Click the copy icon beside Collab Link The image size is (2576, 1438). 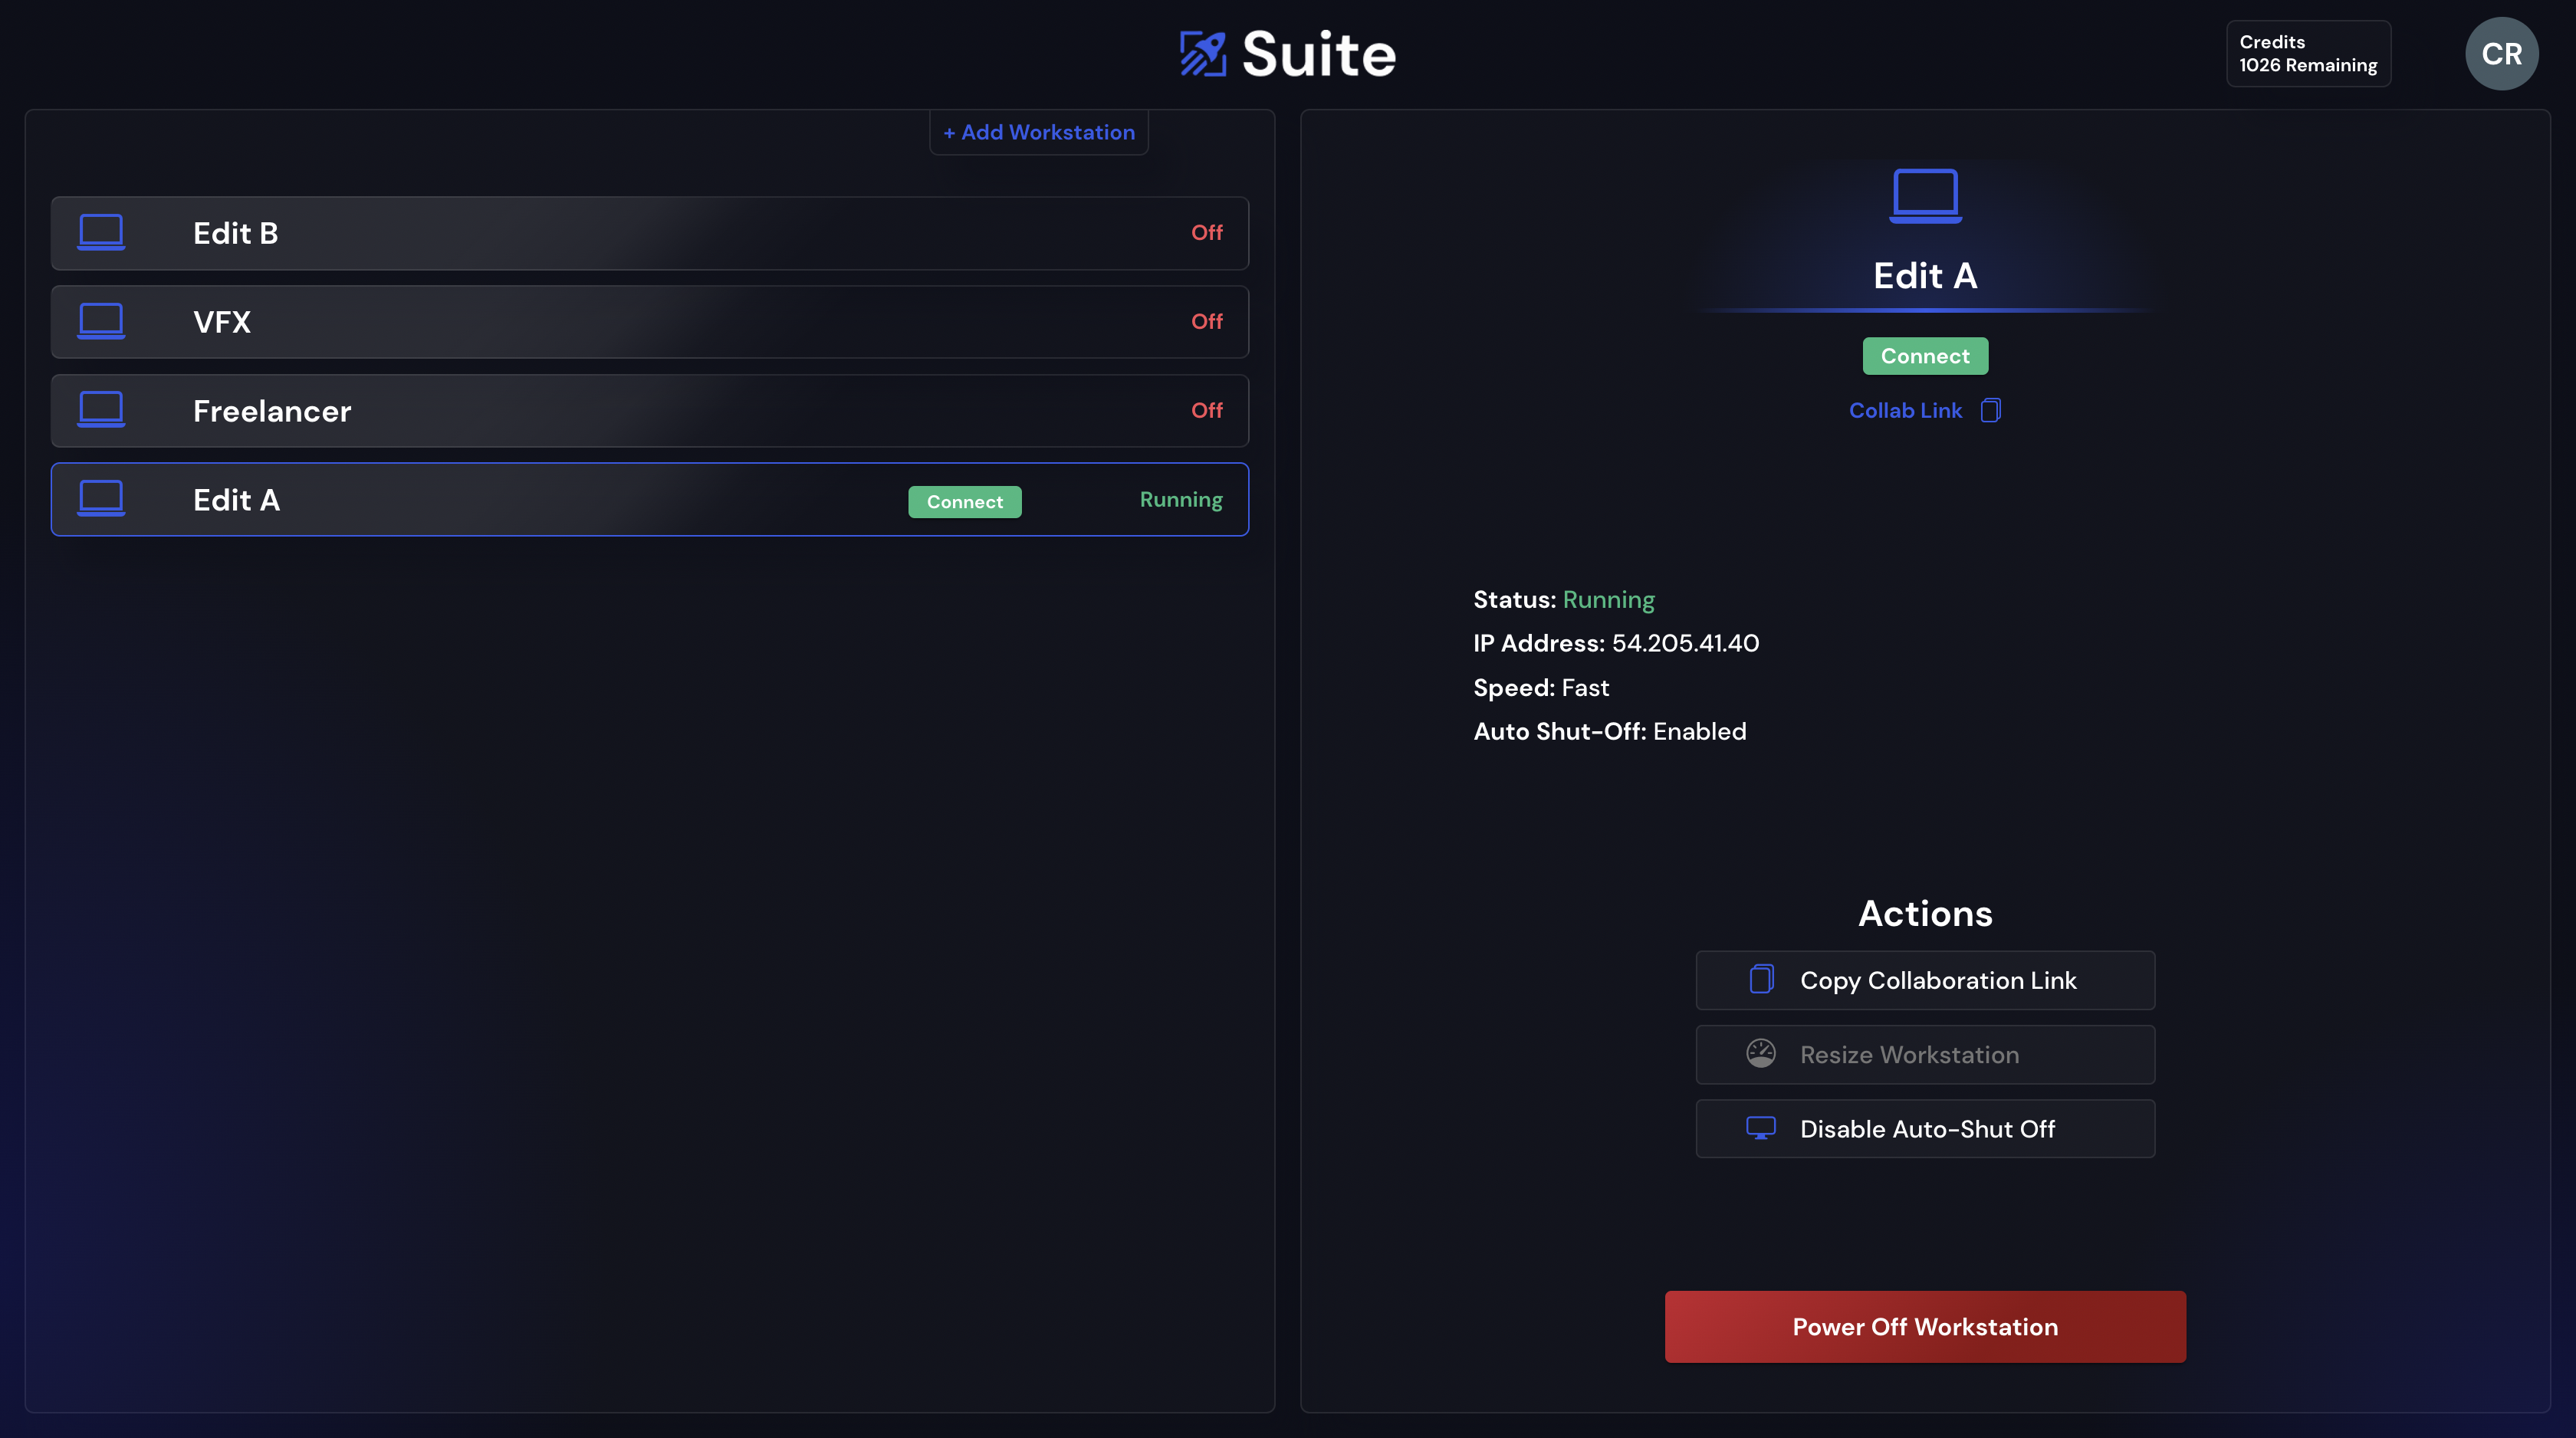[x=1990, y=410]
